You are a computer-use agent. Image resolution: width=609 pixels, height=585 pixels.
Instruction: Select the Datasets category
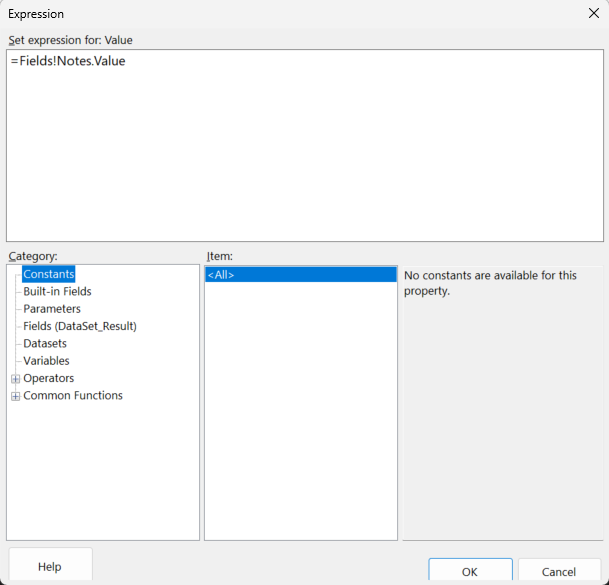point(45,343)
